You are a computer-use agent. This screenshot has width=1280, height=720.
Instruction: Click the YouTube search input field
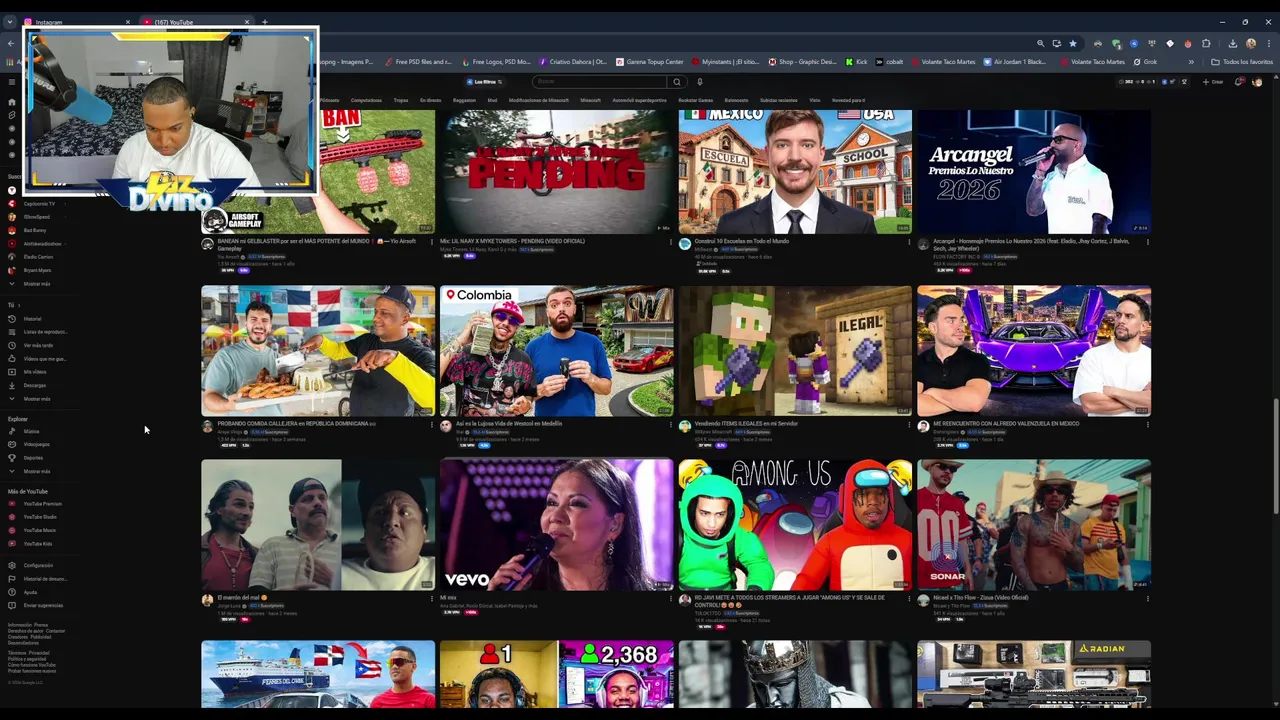[x=600, y=82]
